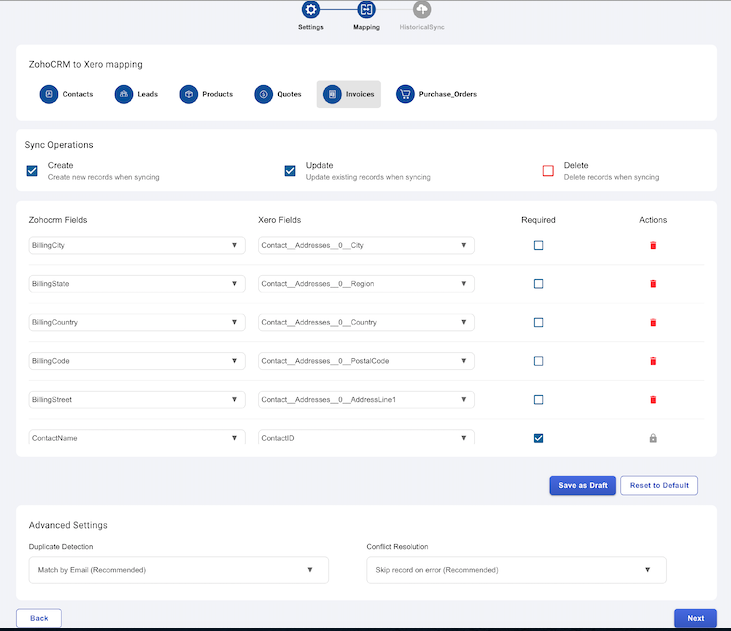Open the BillingState Zohocrm field dropdown
The height and width of the screenshot is (631, 731).
point(137,284)
